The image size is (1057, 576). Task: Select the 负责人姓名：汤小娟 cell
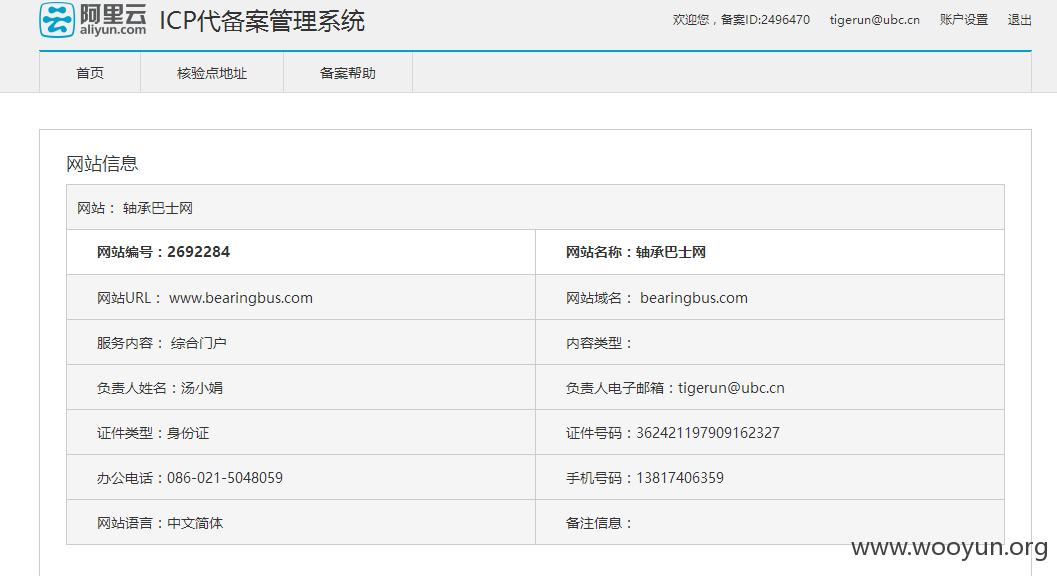pos(301,388)
